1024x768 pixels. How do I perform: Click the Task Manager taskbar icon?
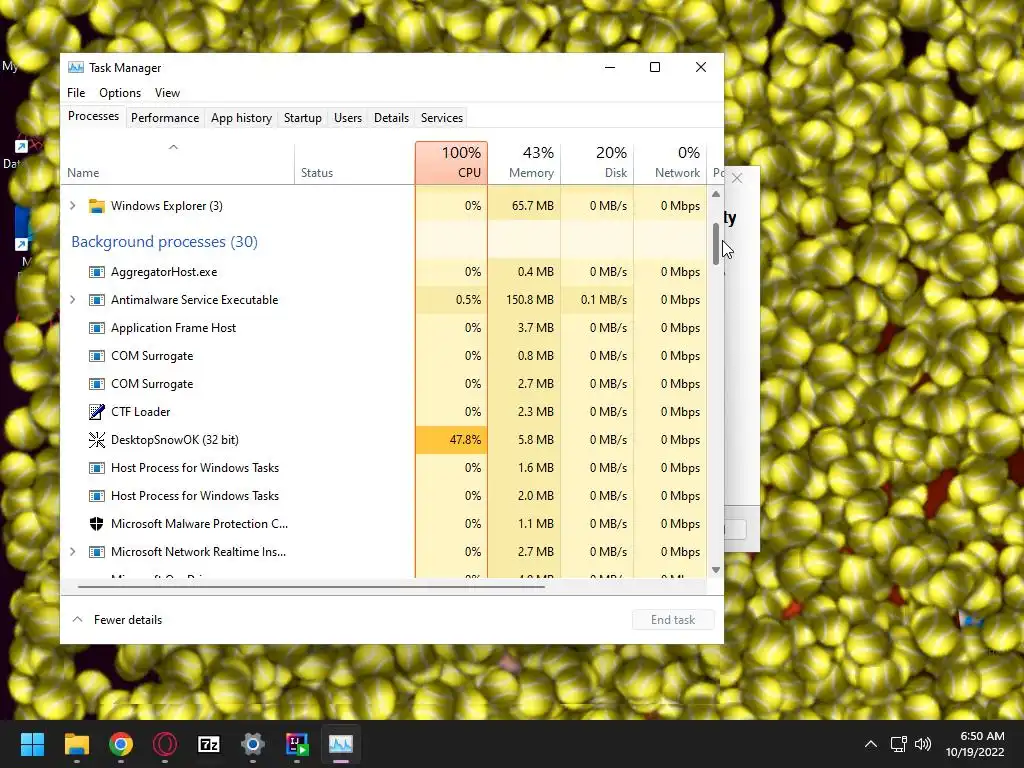point(341,744)
